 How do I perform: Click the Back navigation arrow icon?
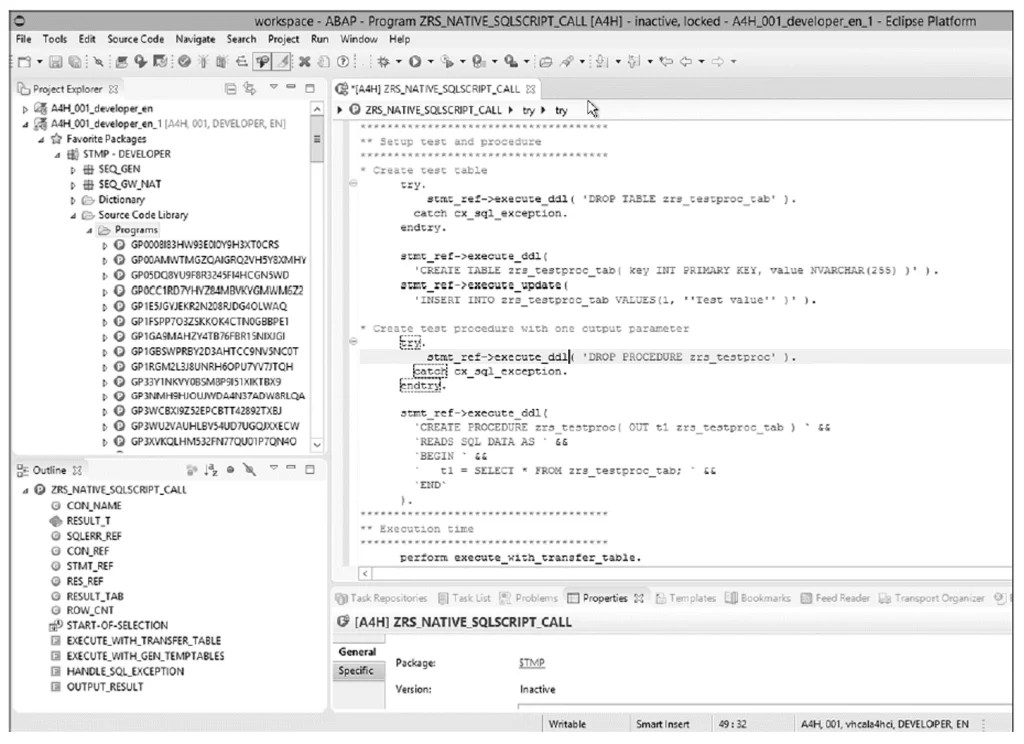[x=686, y=61]
